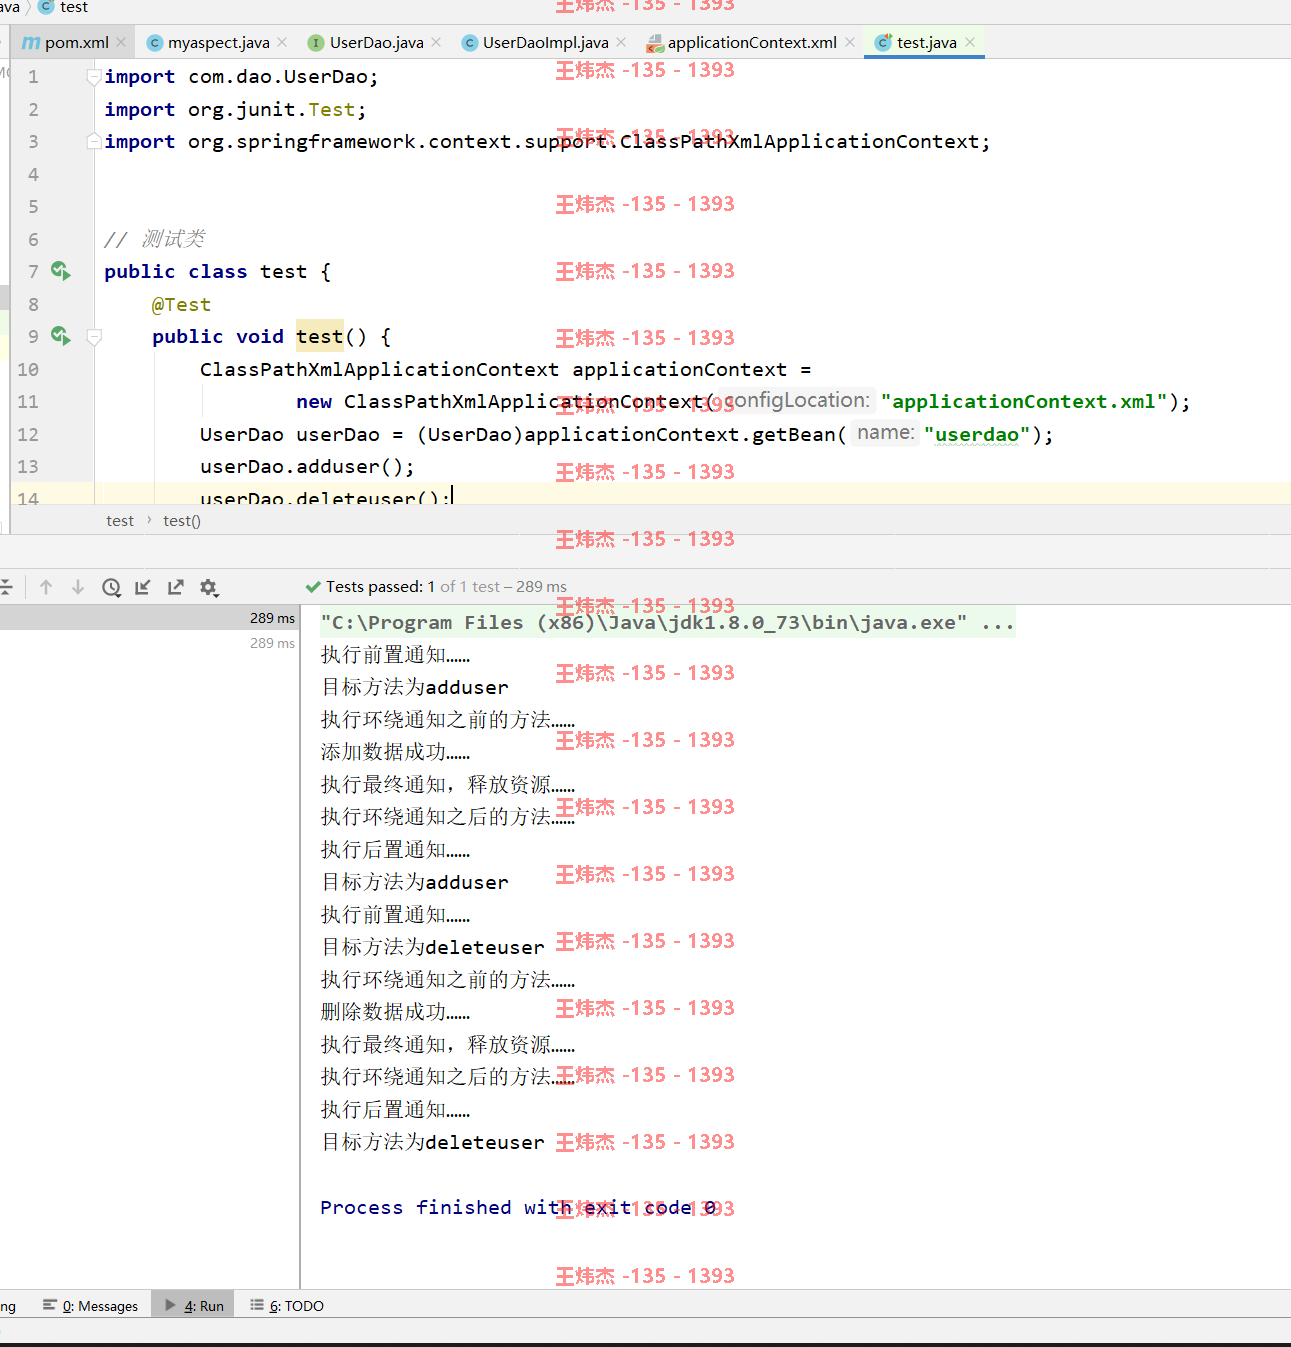Close the myaspect.java tab
This screenshot has width=1291, height=1347.
click(x=282, y=42)
